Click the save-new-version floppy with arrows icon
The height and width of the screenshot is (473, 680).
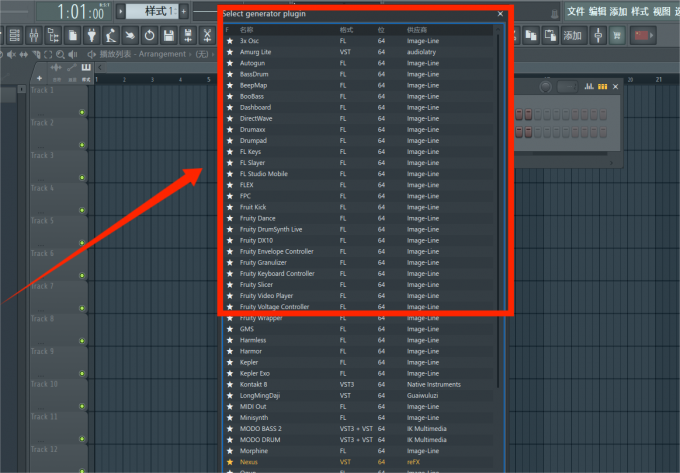(188, 36)
